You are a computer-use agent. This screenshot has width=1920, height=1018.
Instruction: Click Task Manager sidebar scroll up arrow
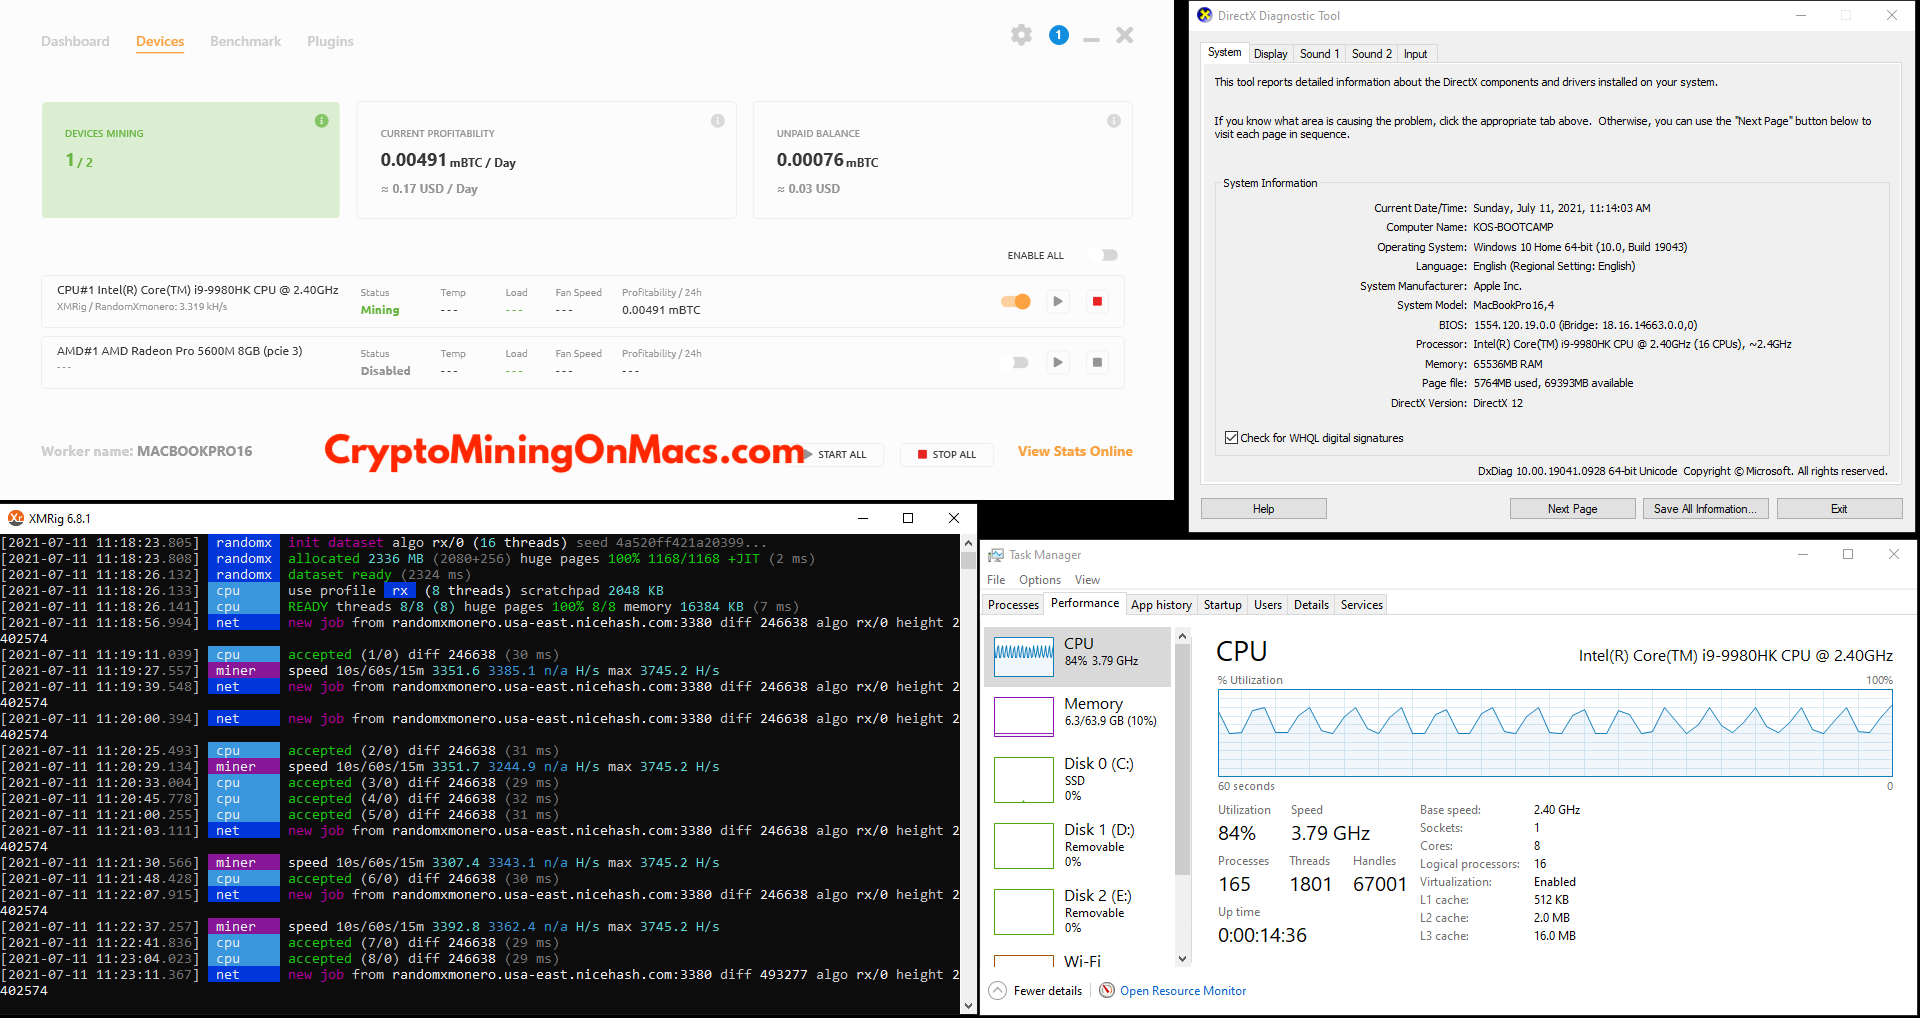point(1183,636)
